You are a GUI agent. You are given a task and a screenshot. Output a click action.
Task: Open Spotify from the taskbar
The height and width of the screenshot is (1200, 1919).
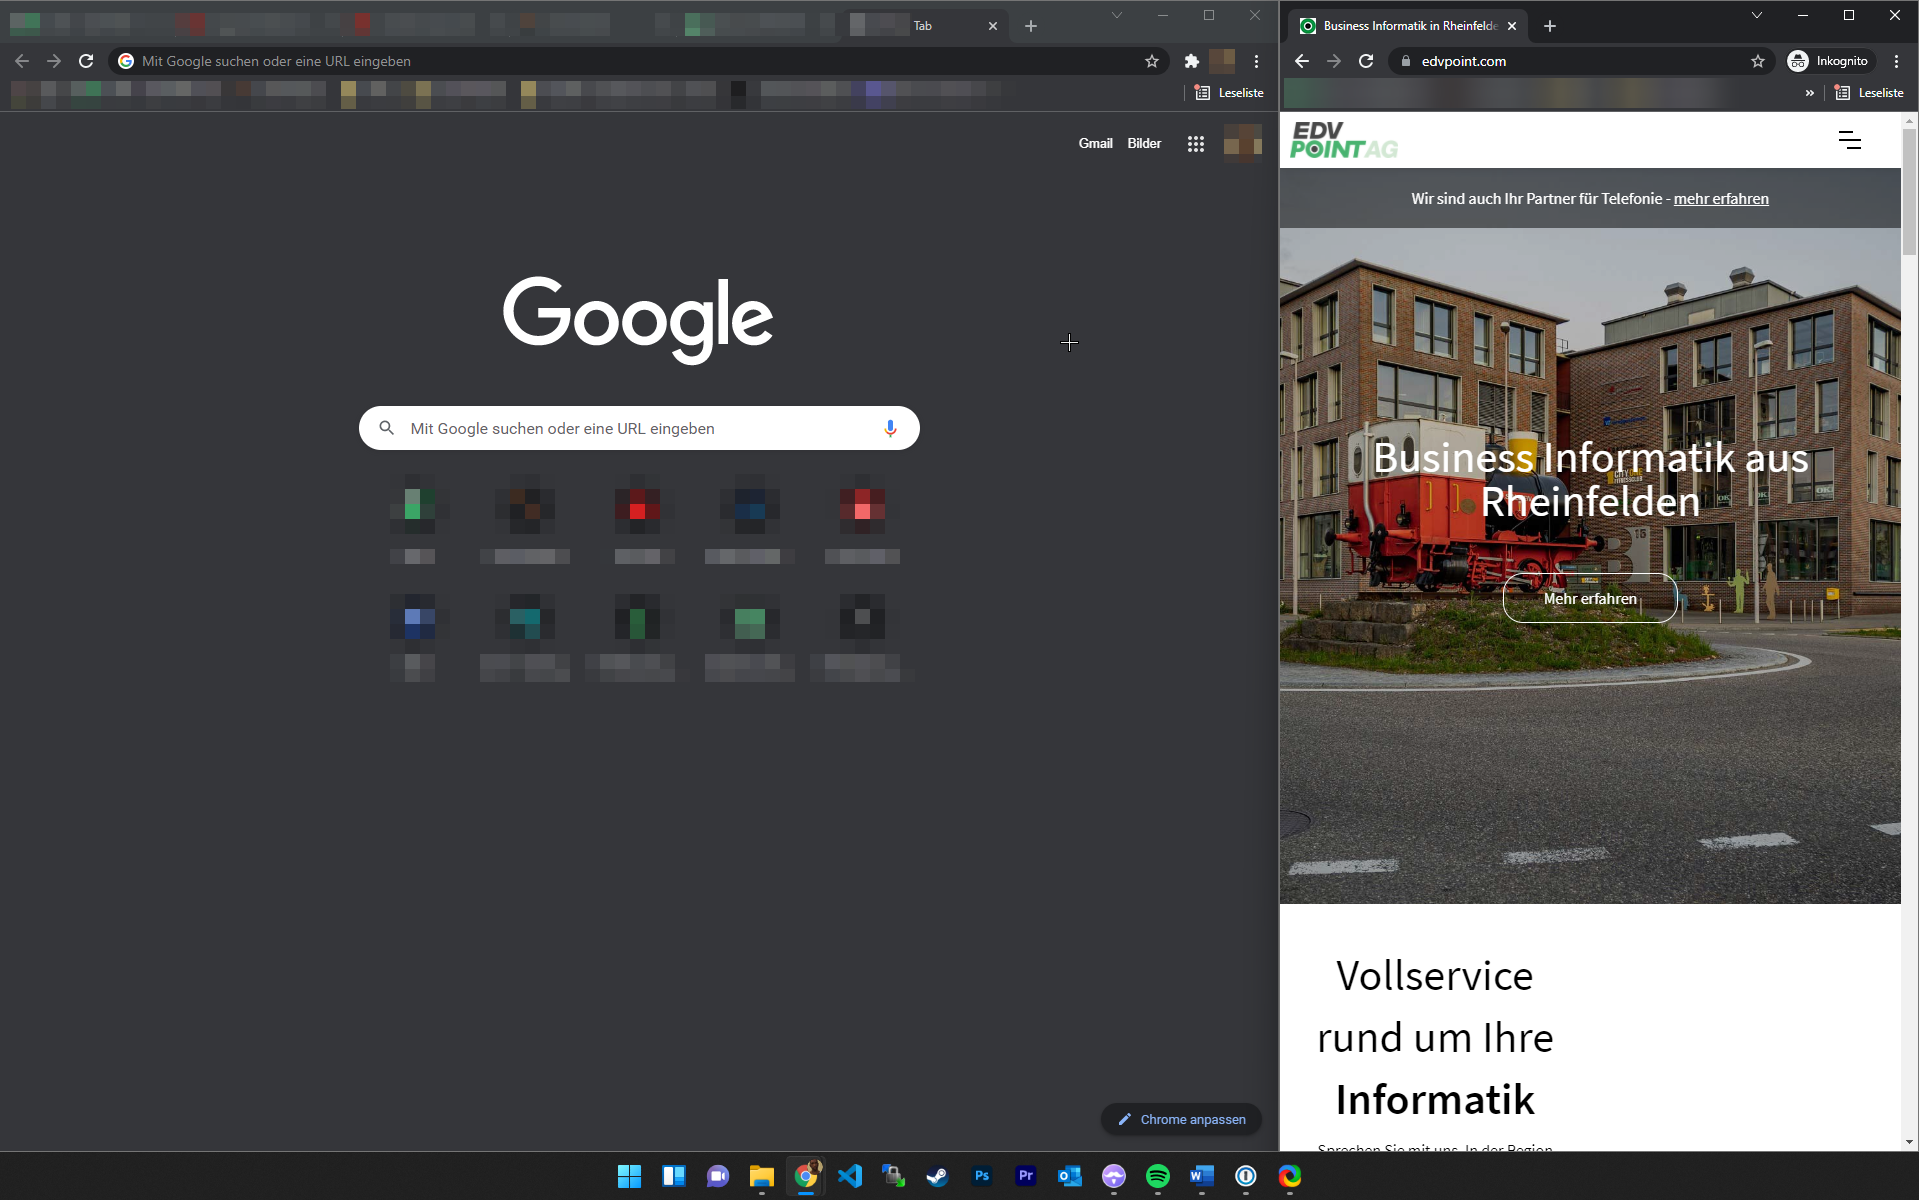[x=1157, y=1176]
